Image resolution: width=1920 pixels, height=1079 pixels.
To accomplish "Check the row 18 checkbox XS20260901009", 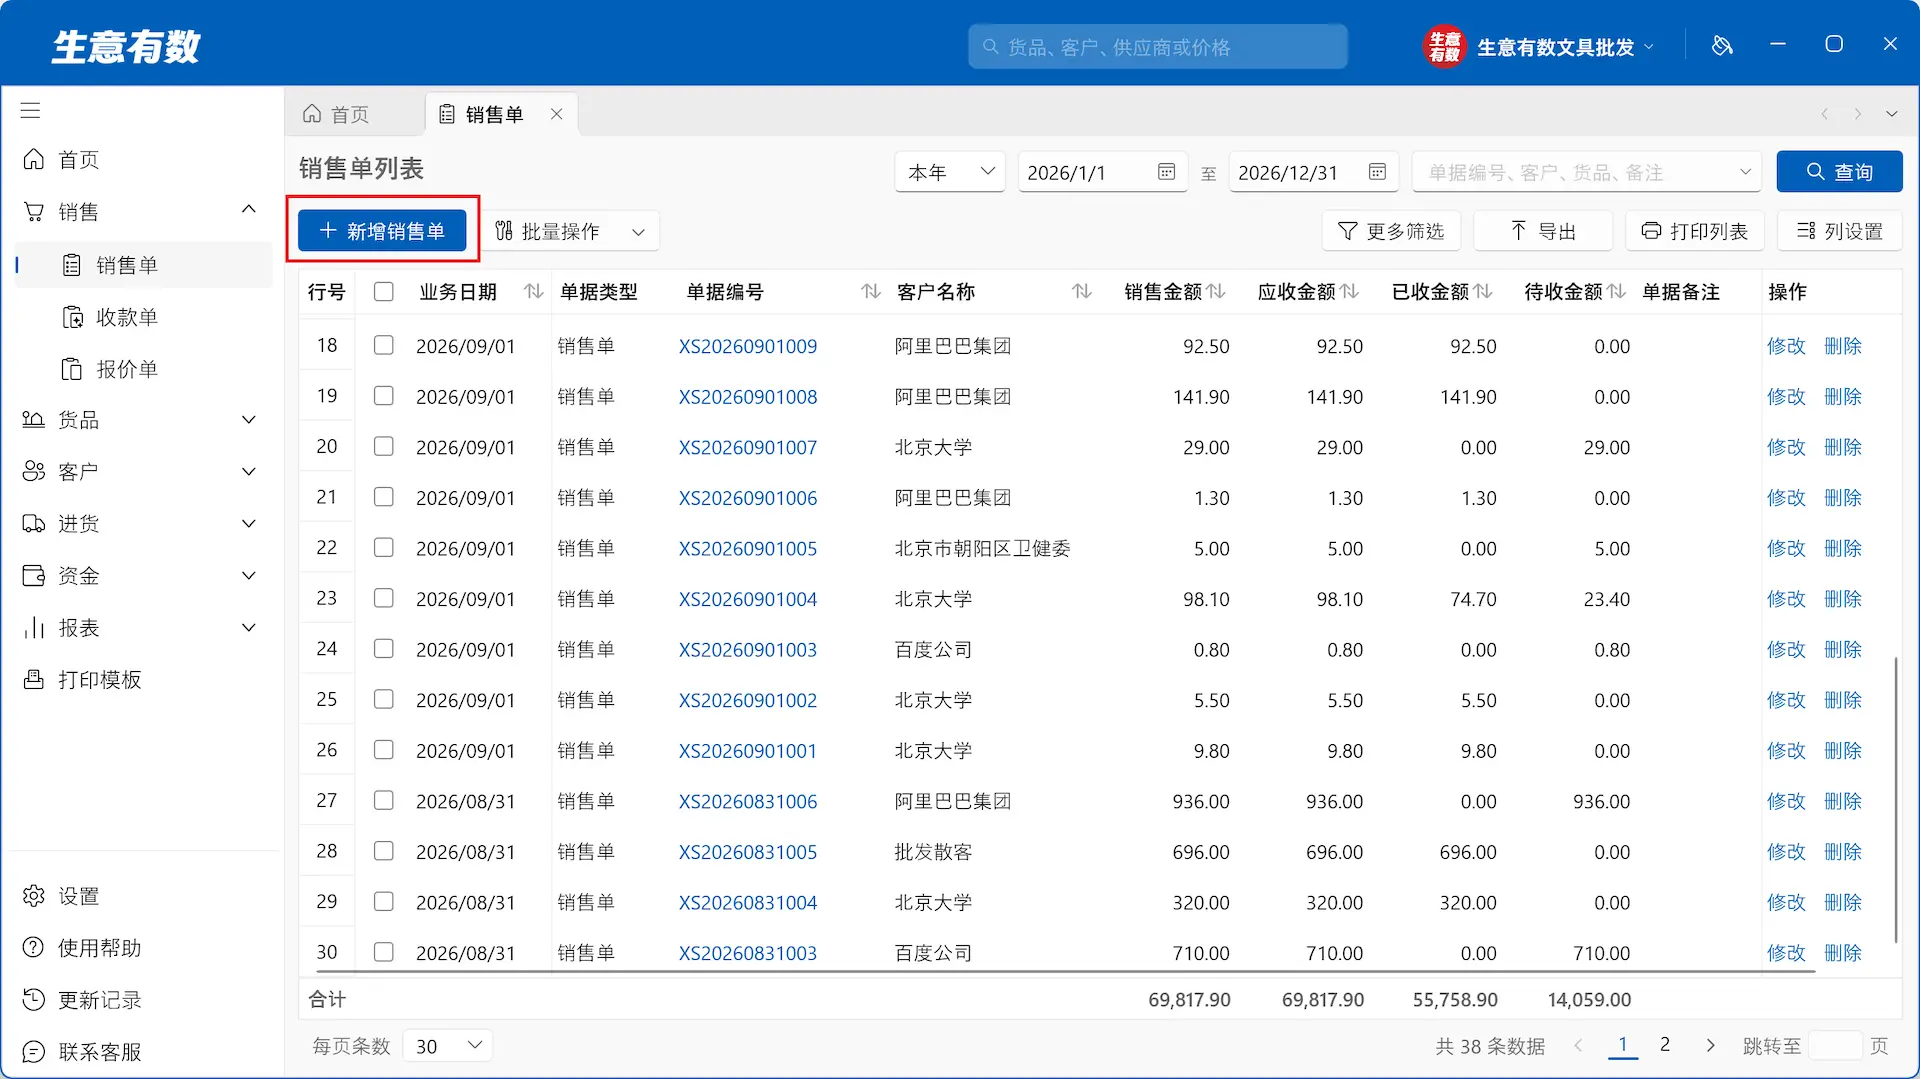I will 383,345.
